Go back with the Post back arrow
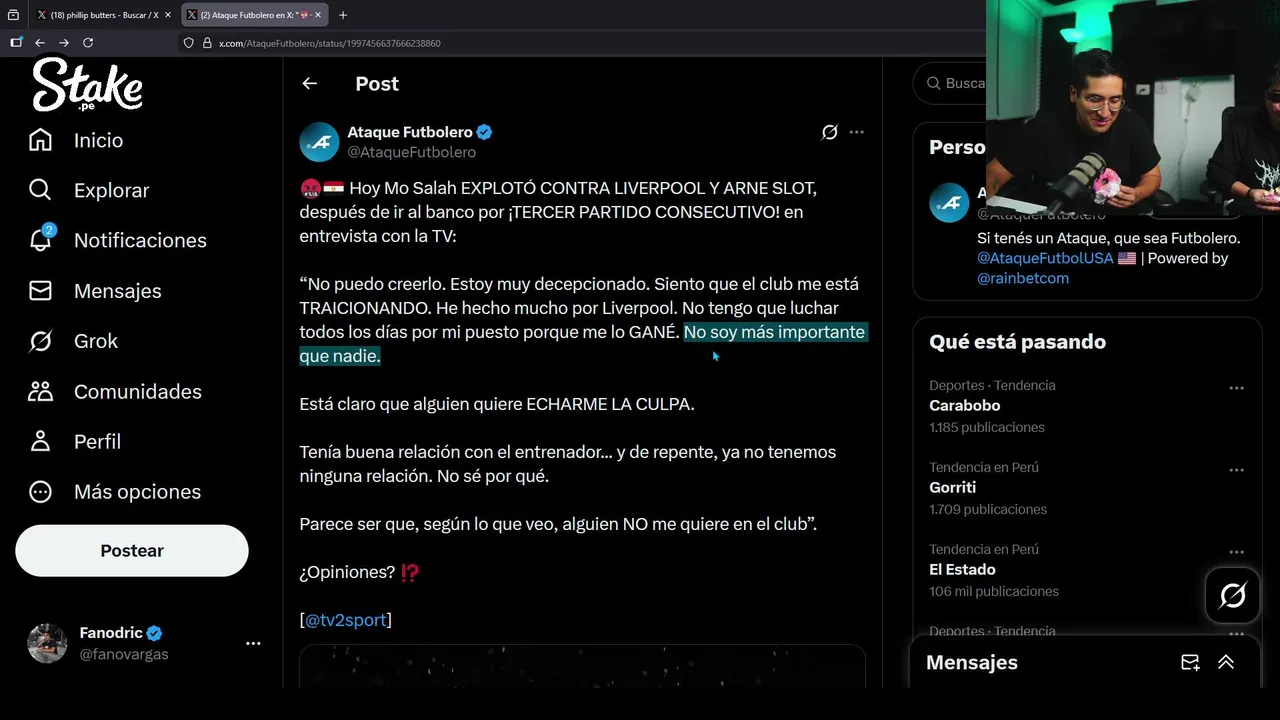This screenshot has width=1280, height=720. coord(310,84)
